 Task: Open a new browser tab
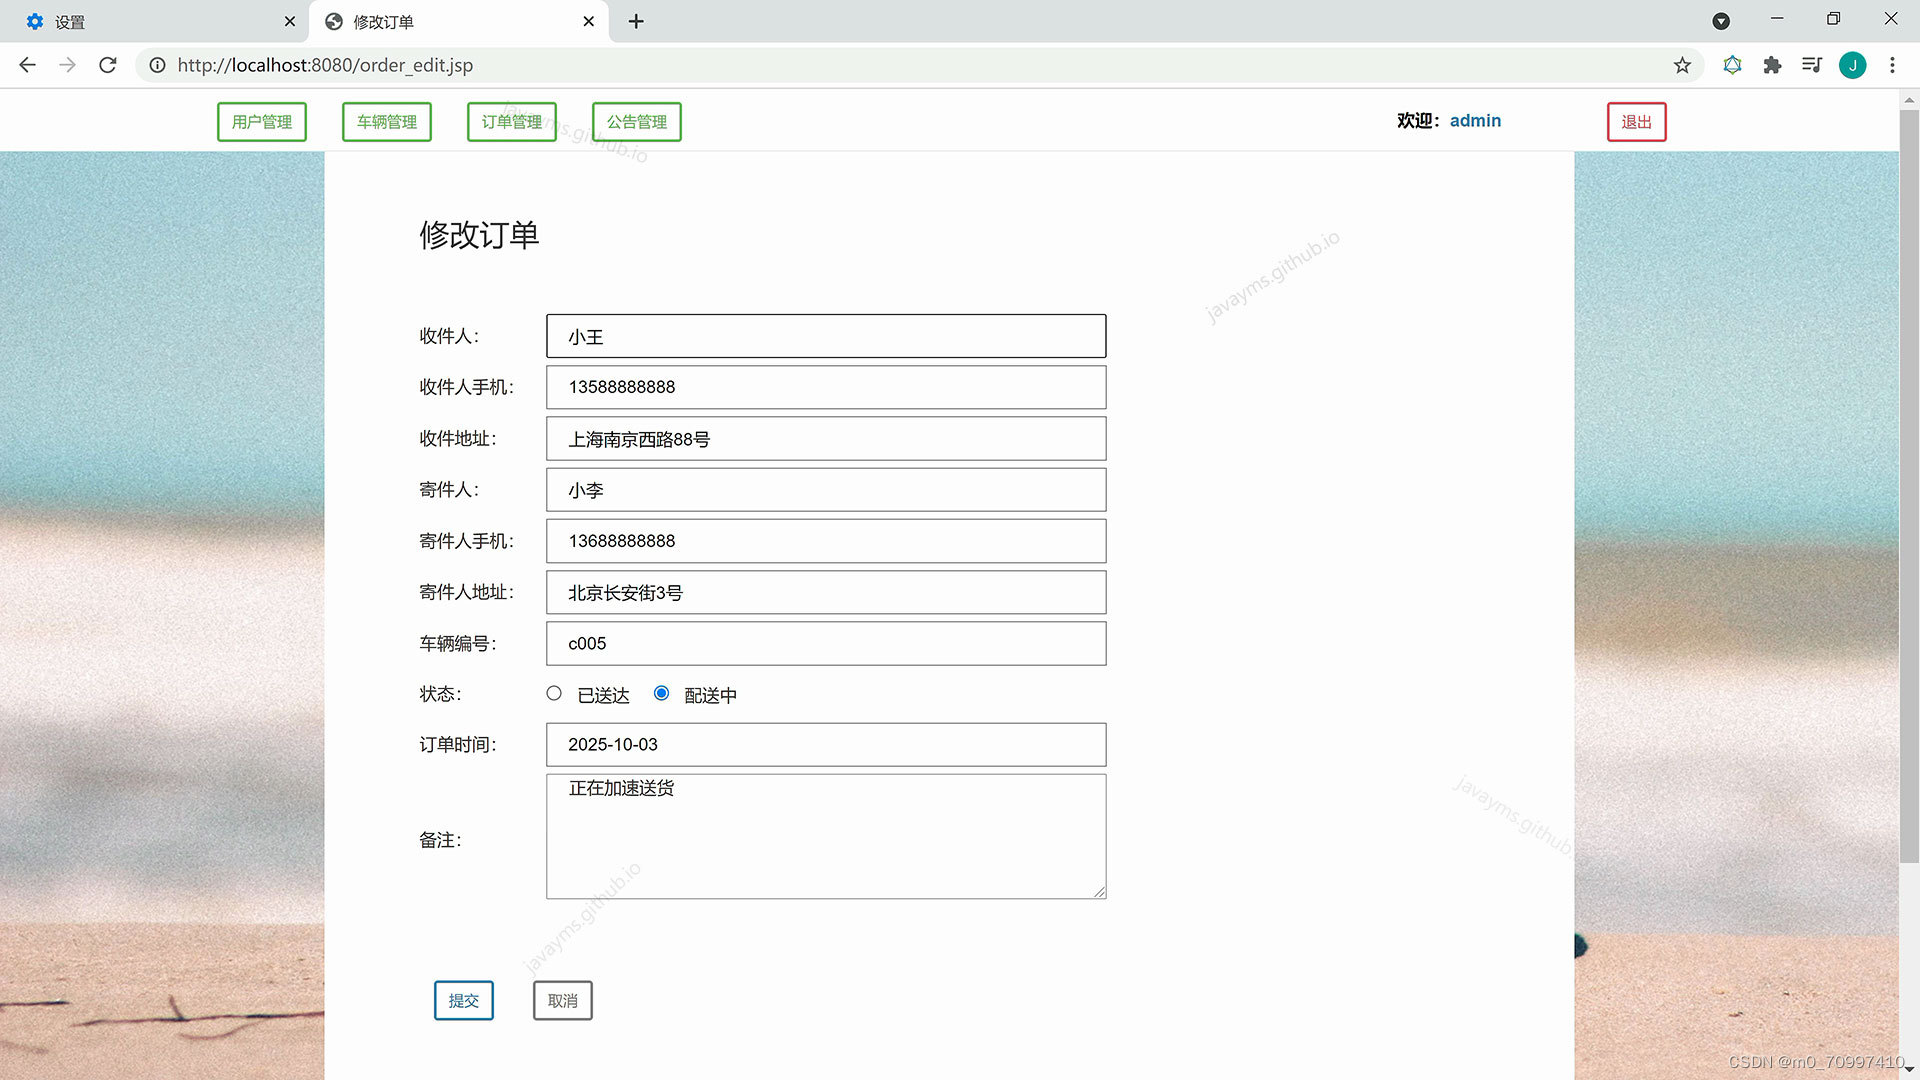tap(636, 21)
